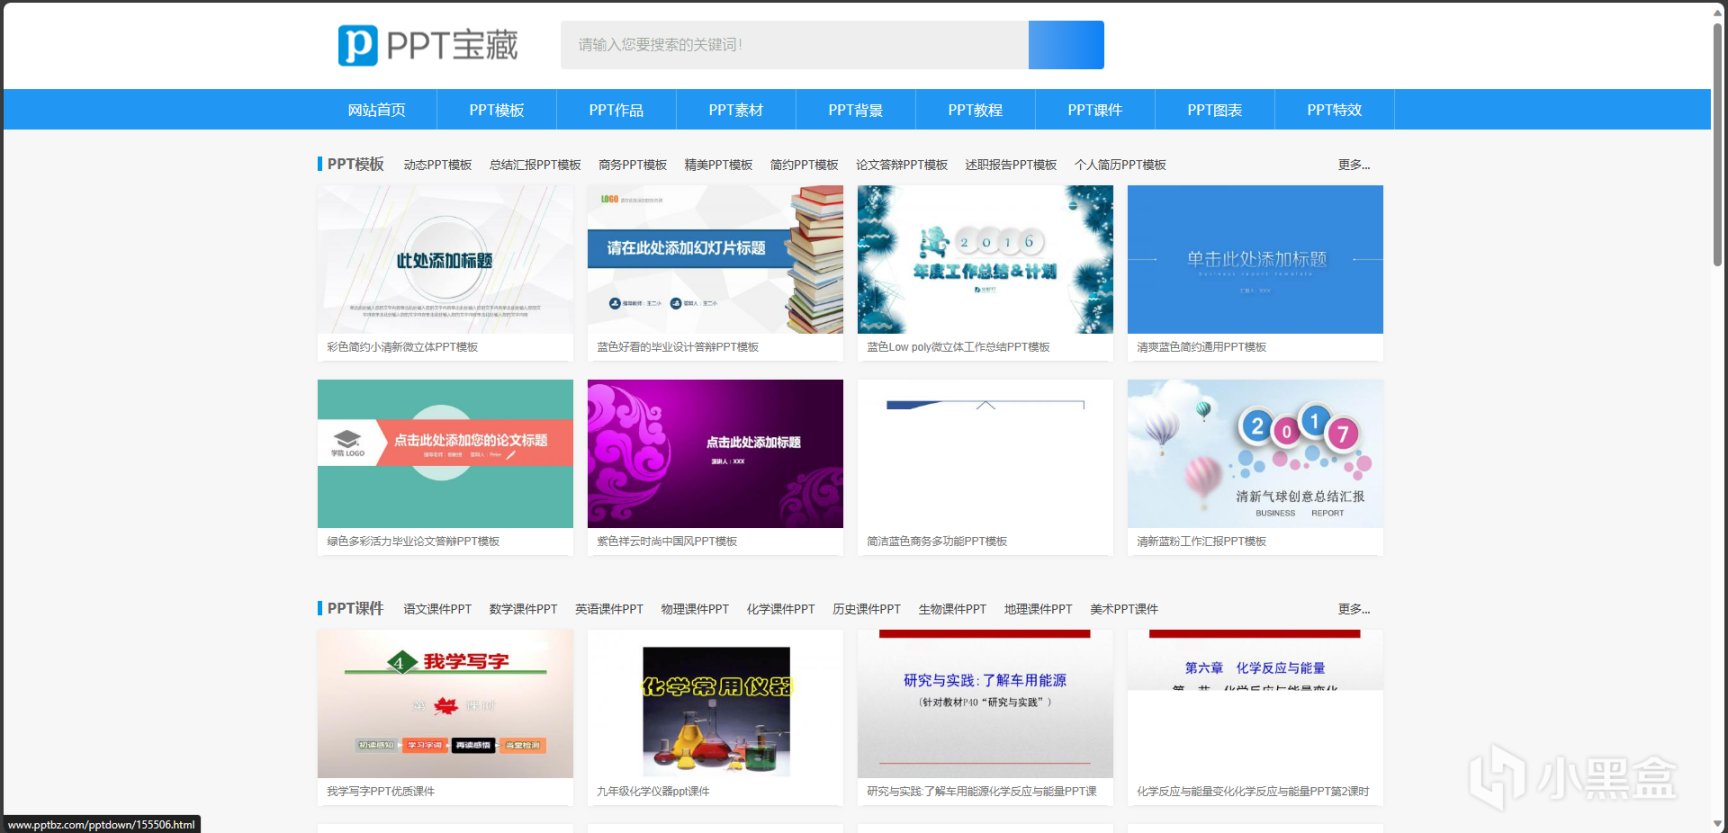The height and width of the screenshot is (833, 1728).
Task: Open the 动态PPT模板 category link
Action: [438, 165]
